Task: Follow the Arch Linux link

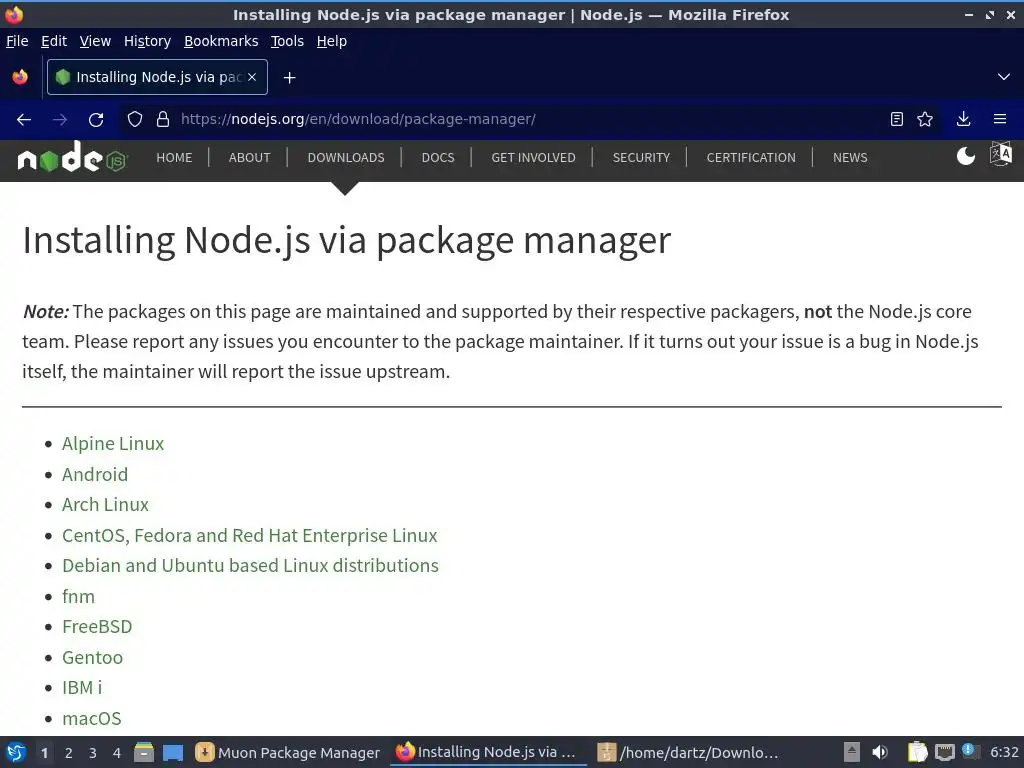Action: click(x=105, y=504)
